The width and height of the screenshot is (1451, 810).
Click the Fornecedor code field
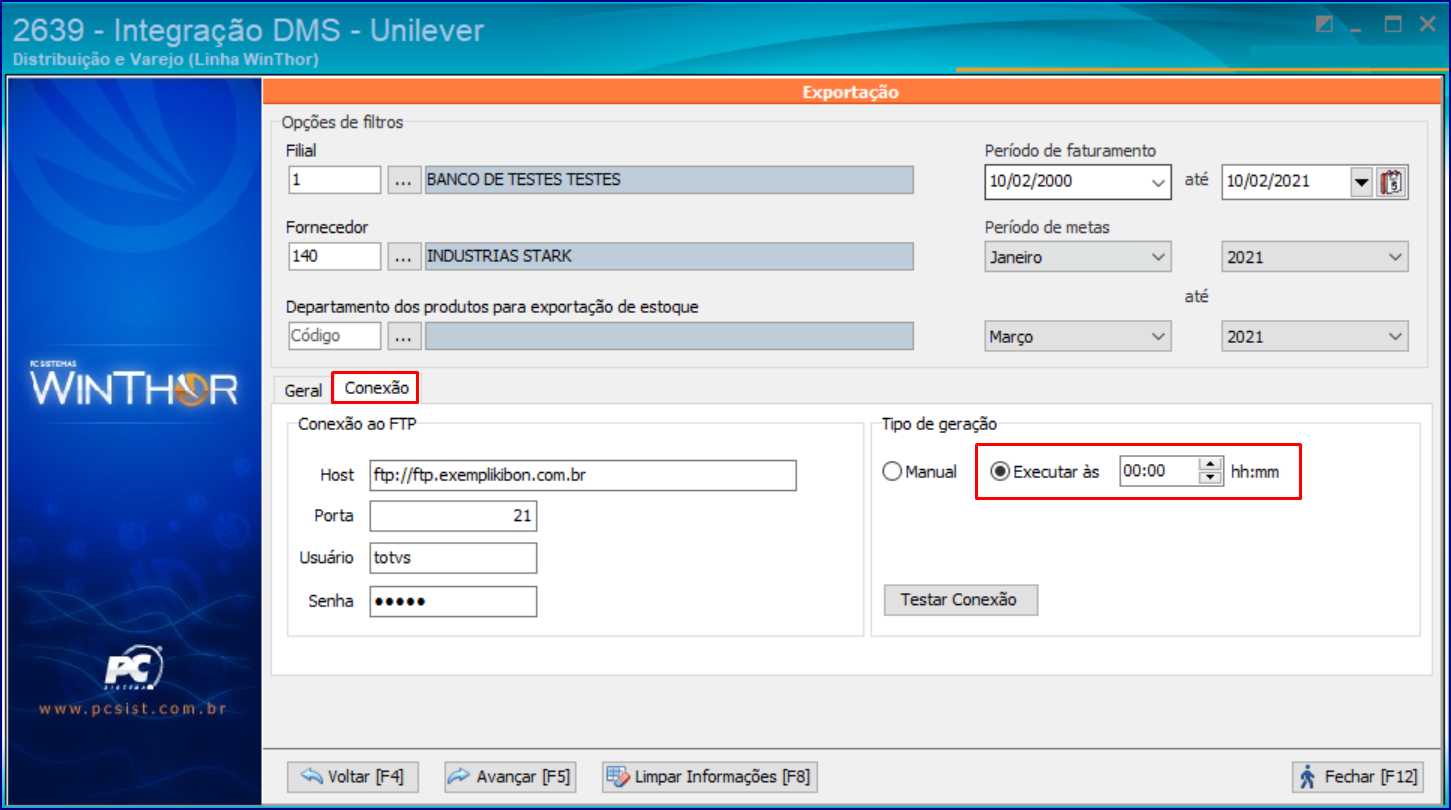[334, 257]
